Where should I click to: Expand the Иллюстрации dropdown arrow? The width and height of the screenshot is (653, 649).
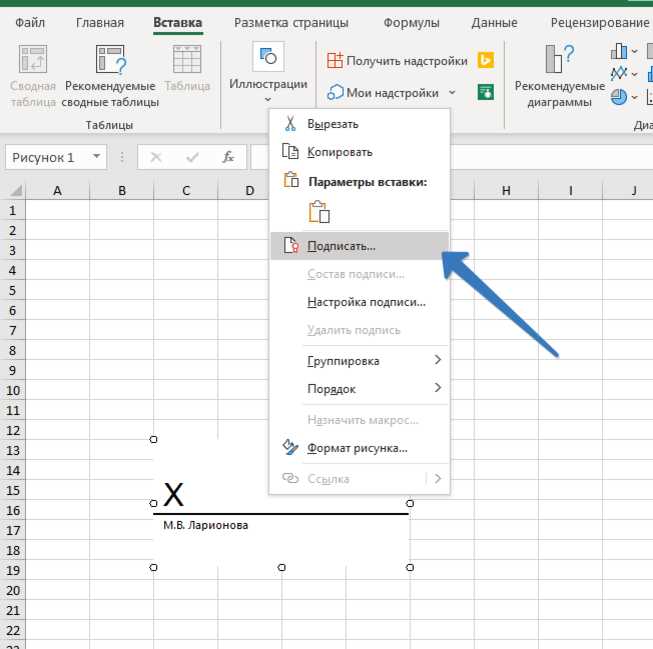click(x=268, y=100)
